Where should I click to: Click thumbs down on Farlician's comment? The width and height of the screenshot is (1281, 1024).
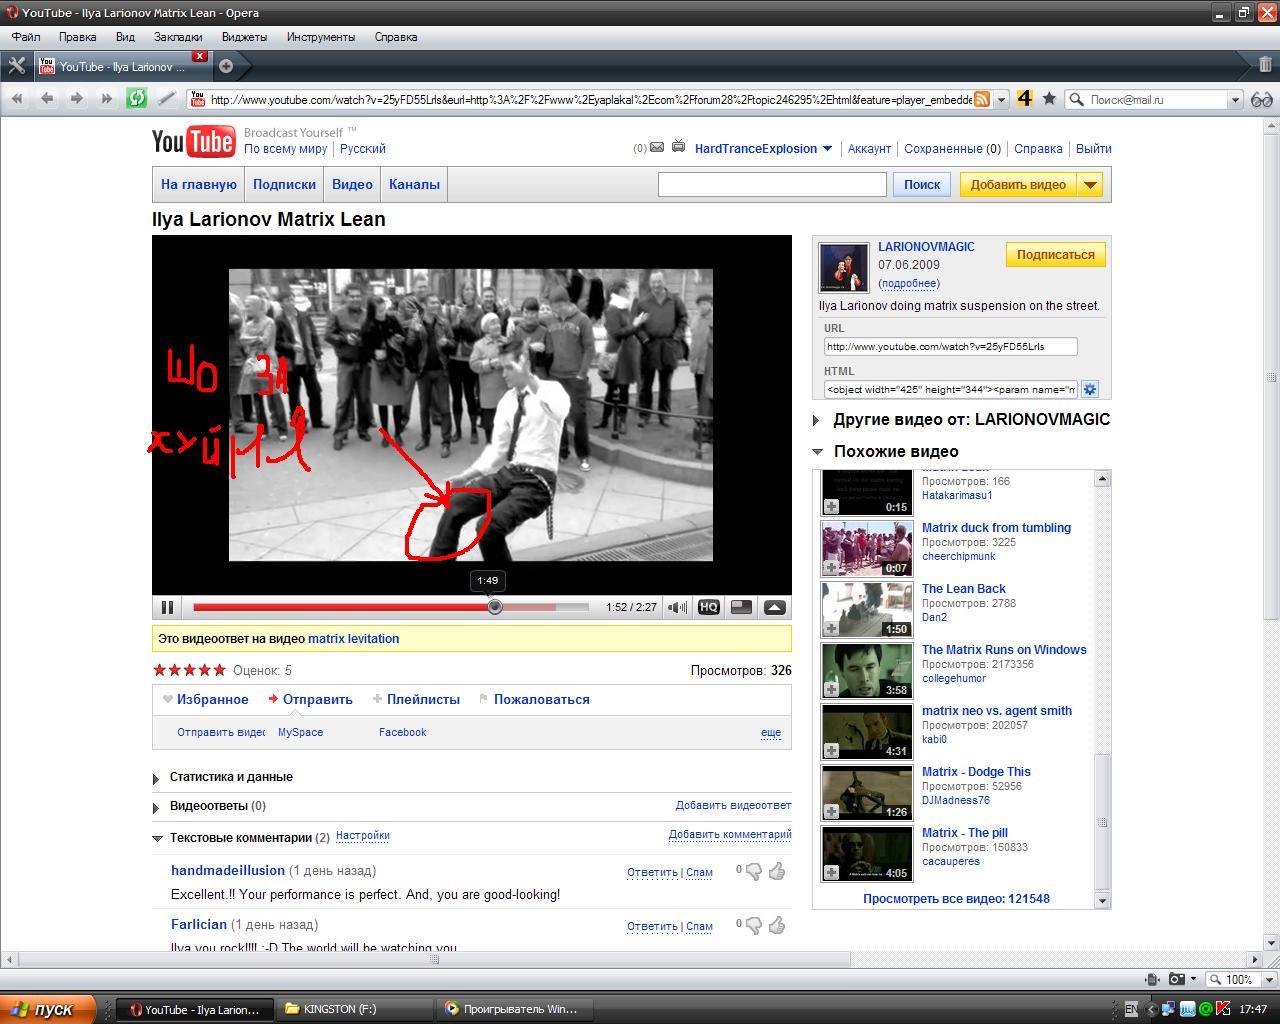(753, 925)
